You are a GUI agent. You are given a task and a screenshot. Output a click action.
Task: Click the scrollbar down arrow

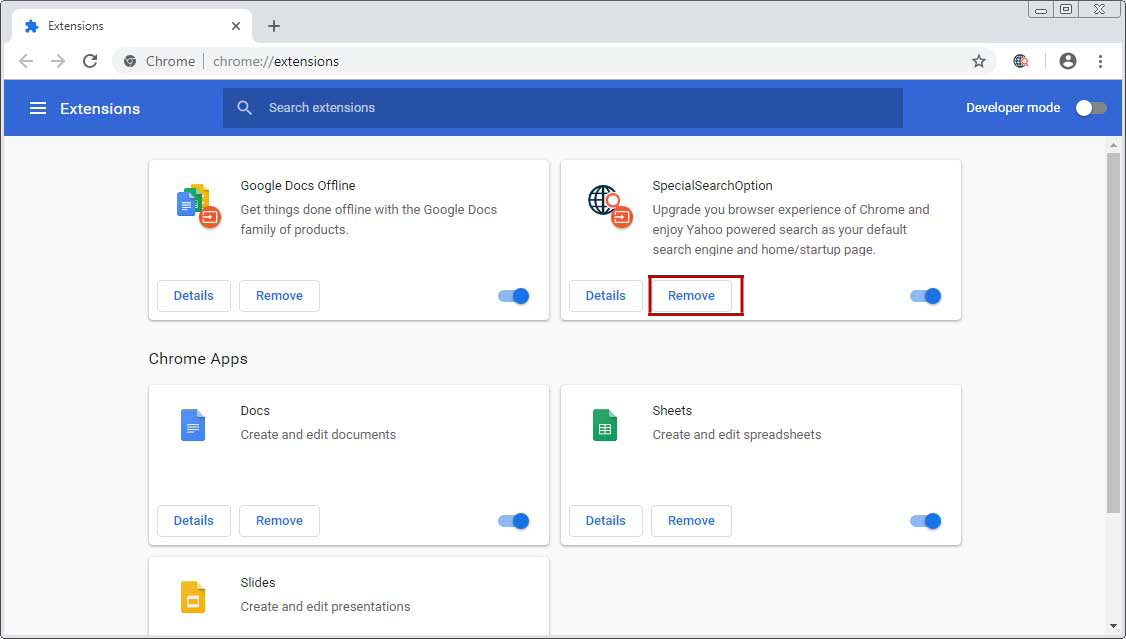[x=1113, y=627]
